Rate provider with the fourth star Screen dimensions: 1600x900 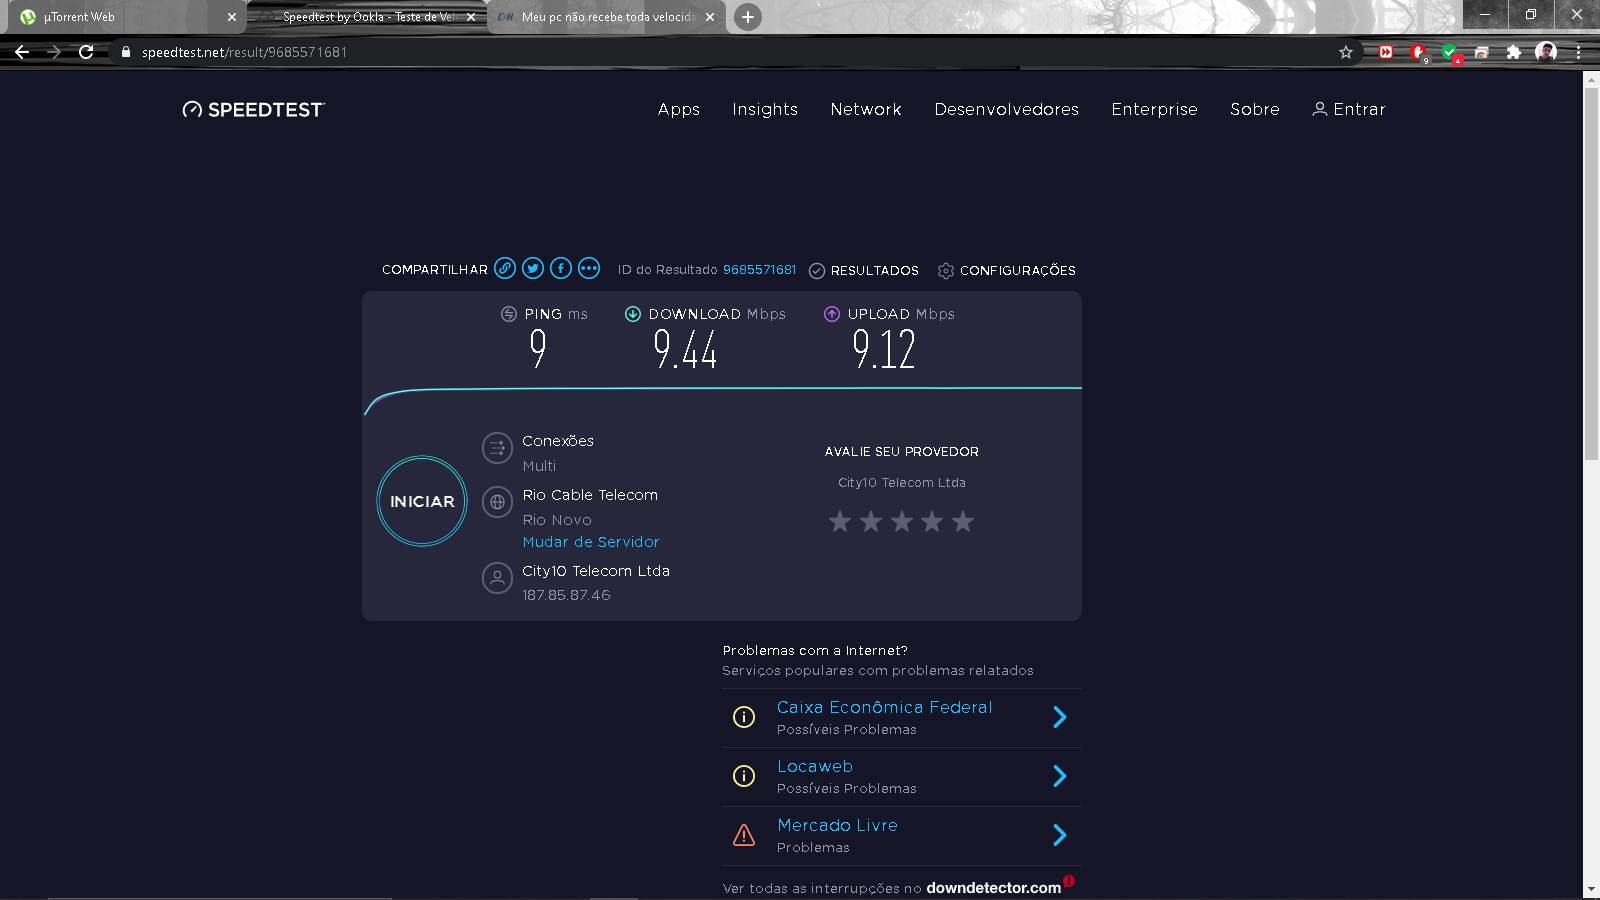tap(932, 521)
